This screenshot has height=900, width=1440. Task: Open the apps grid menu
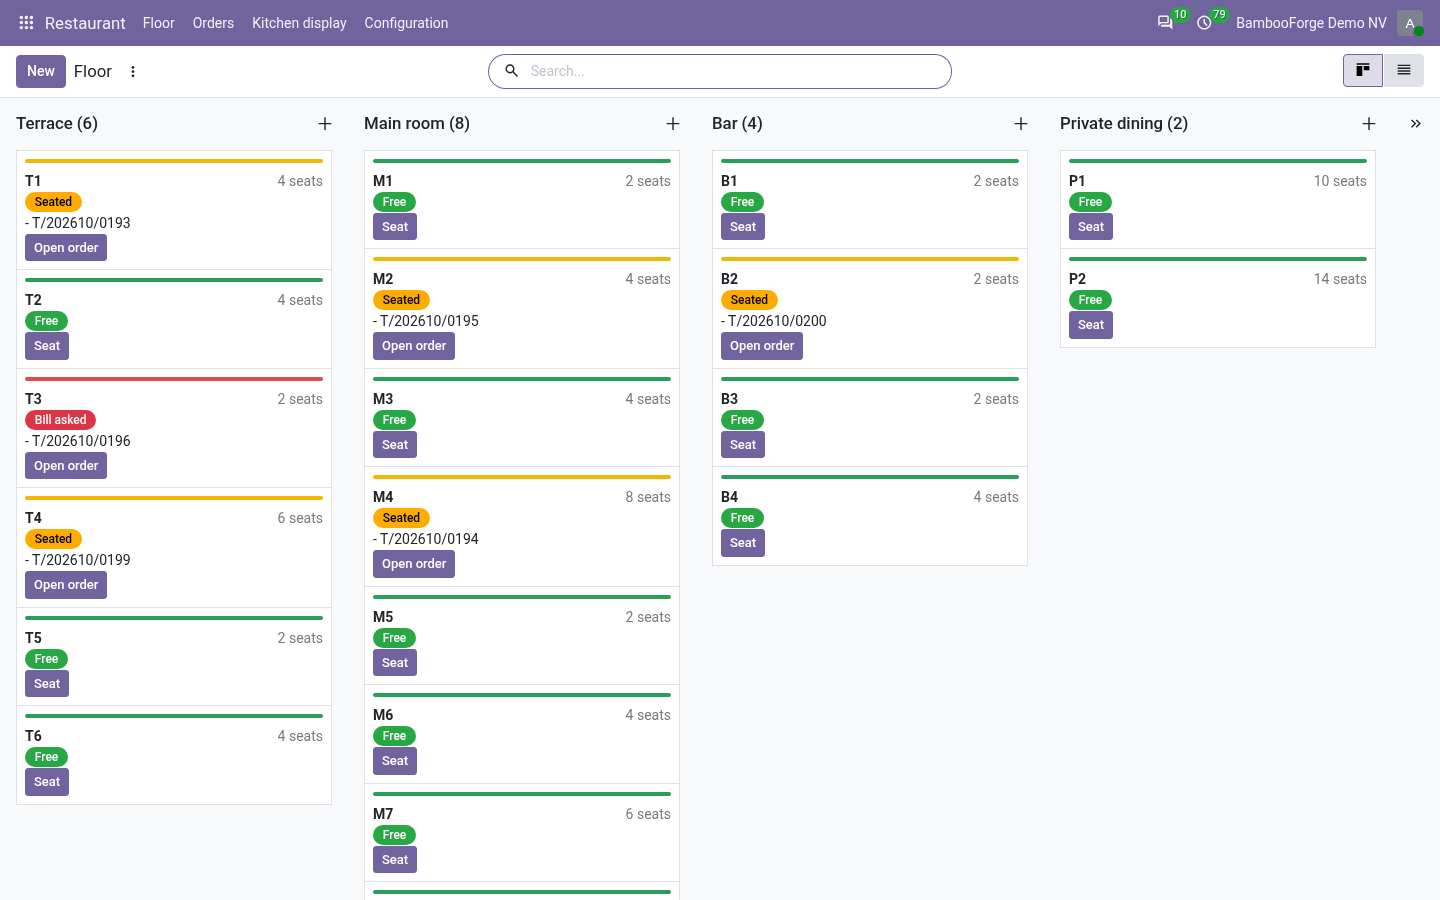point(26,23)
